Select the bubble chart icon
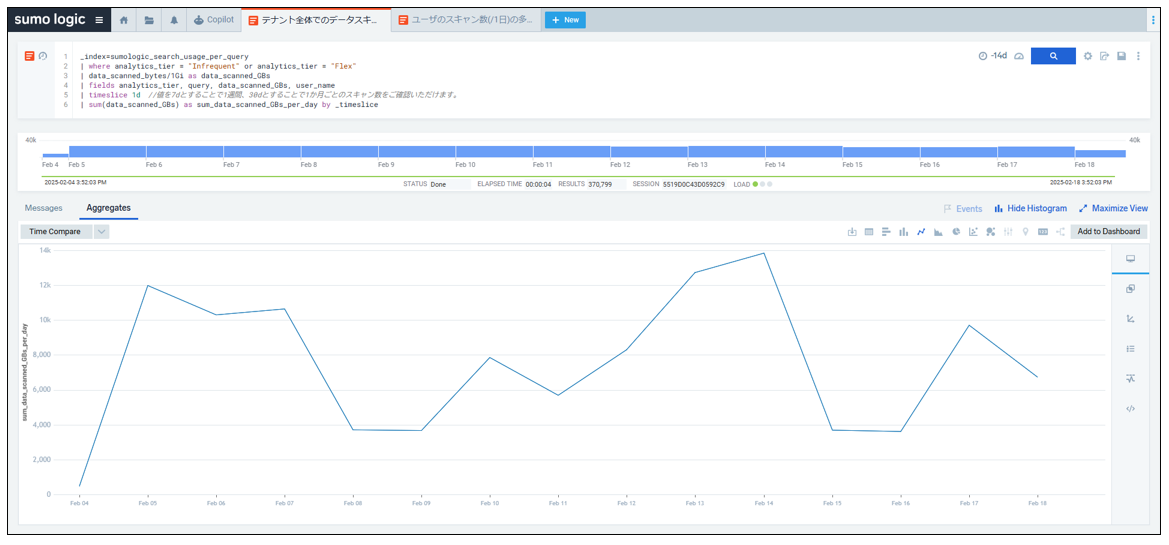1169x545 pixels. [x=990, y=232]
